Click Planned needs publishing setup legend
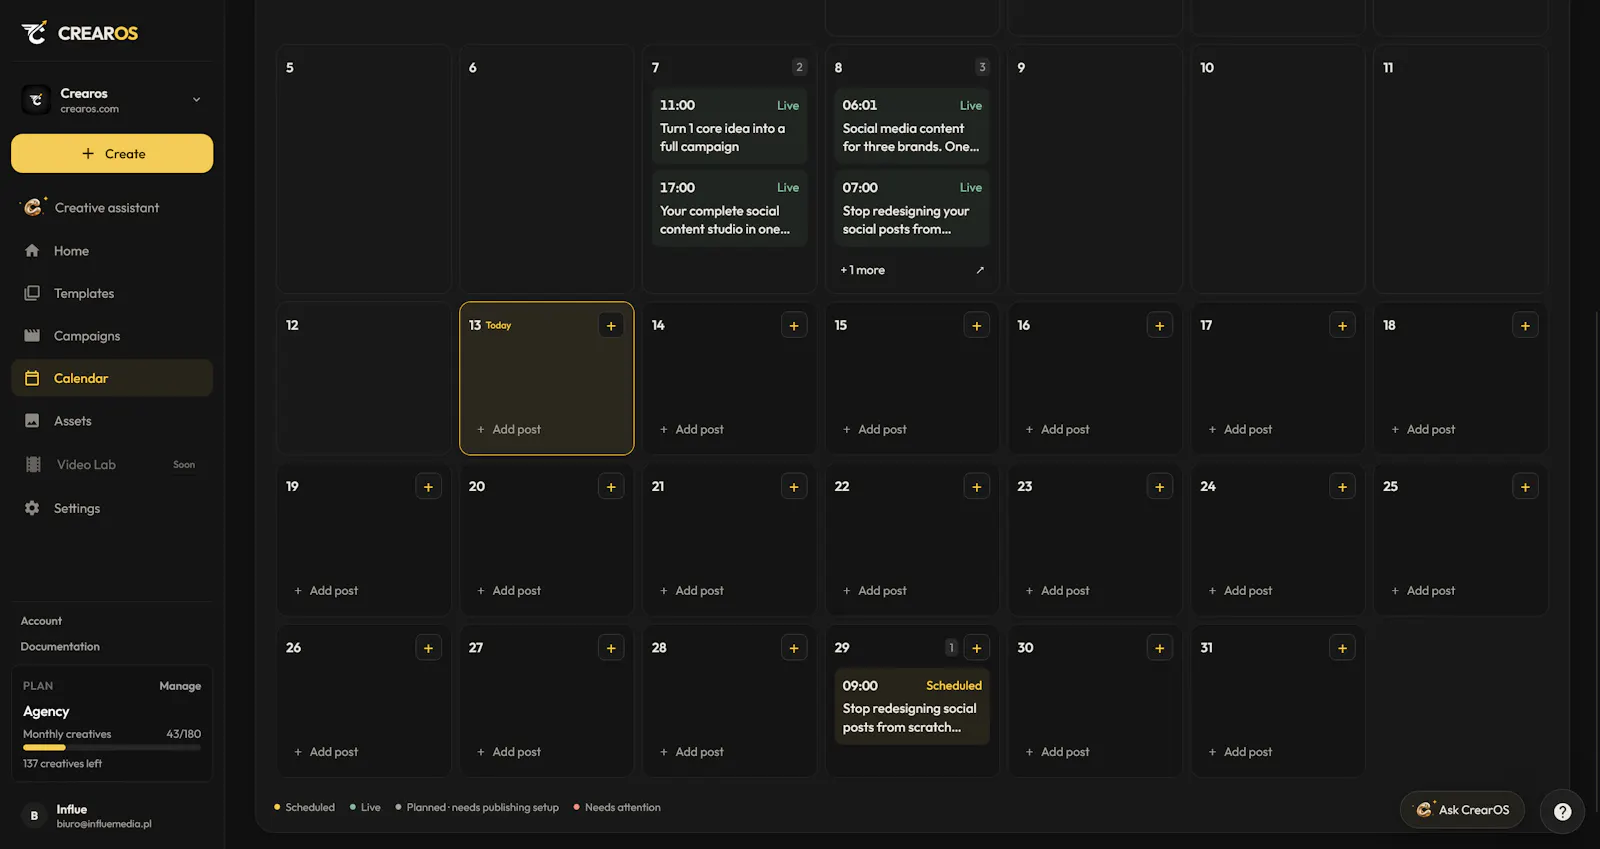Viewport: 1600px width, 849px height. tap(477, 808)
